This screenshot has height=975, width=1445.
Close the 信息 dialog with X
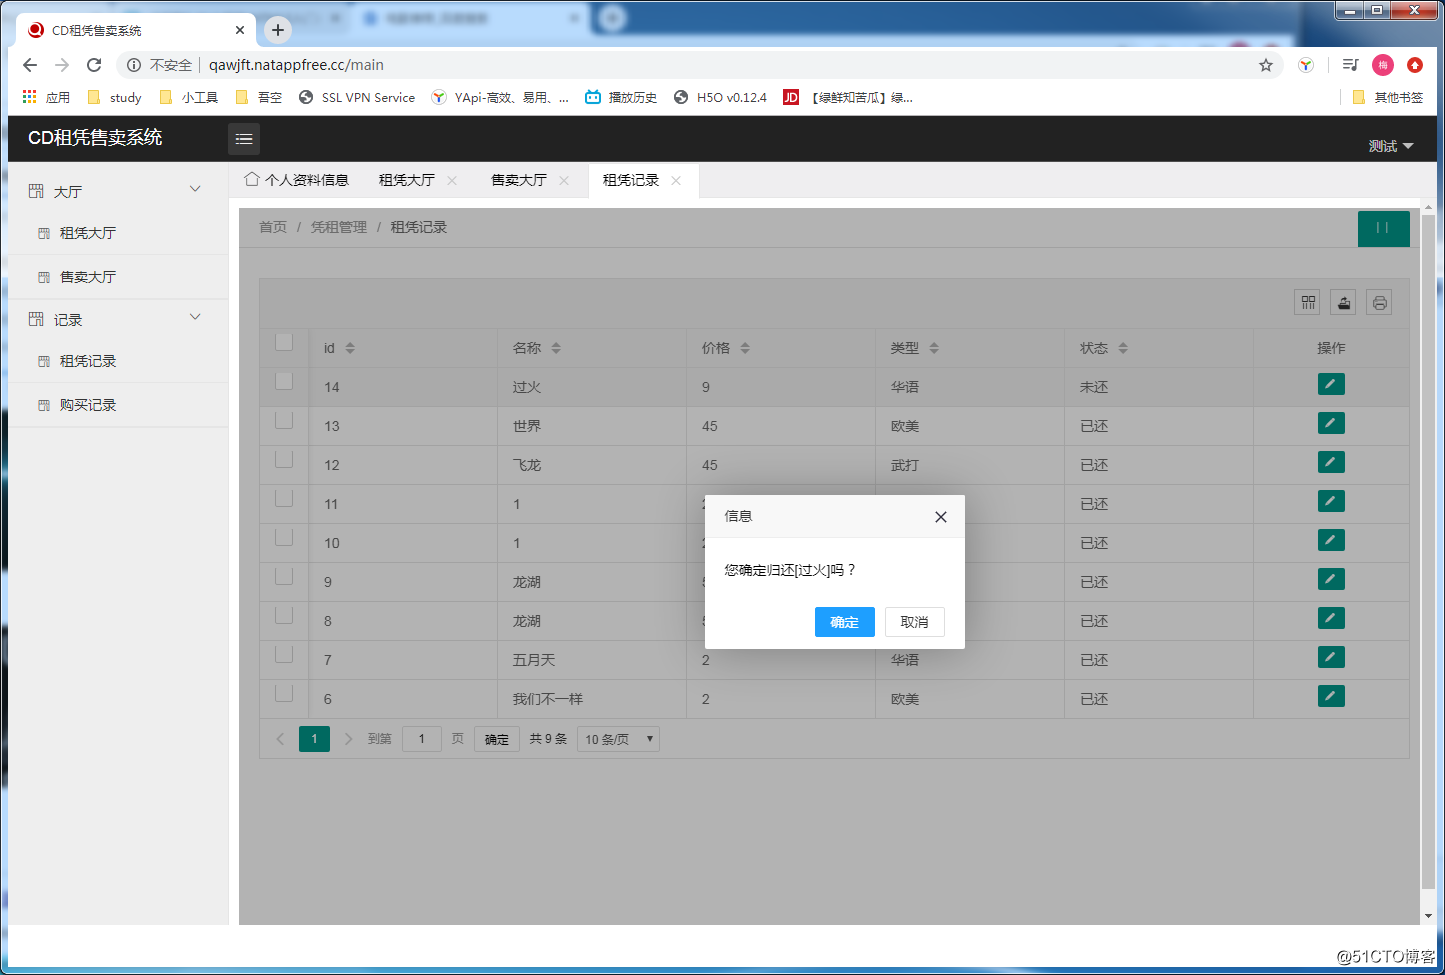940,517
